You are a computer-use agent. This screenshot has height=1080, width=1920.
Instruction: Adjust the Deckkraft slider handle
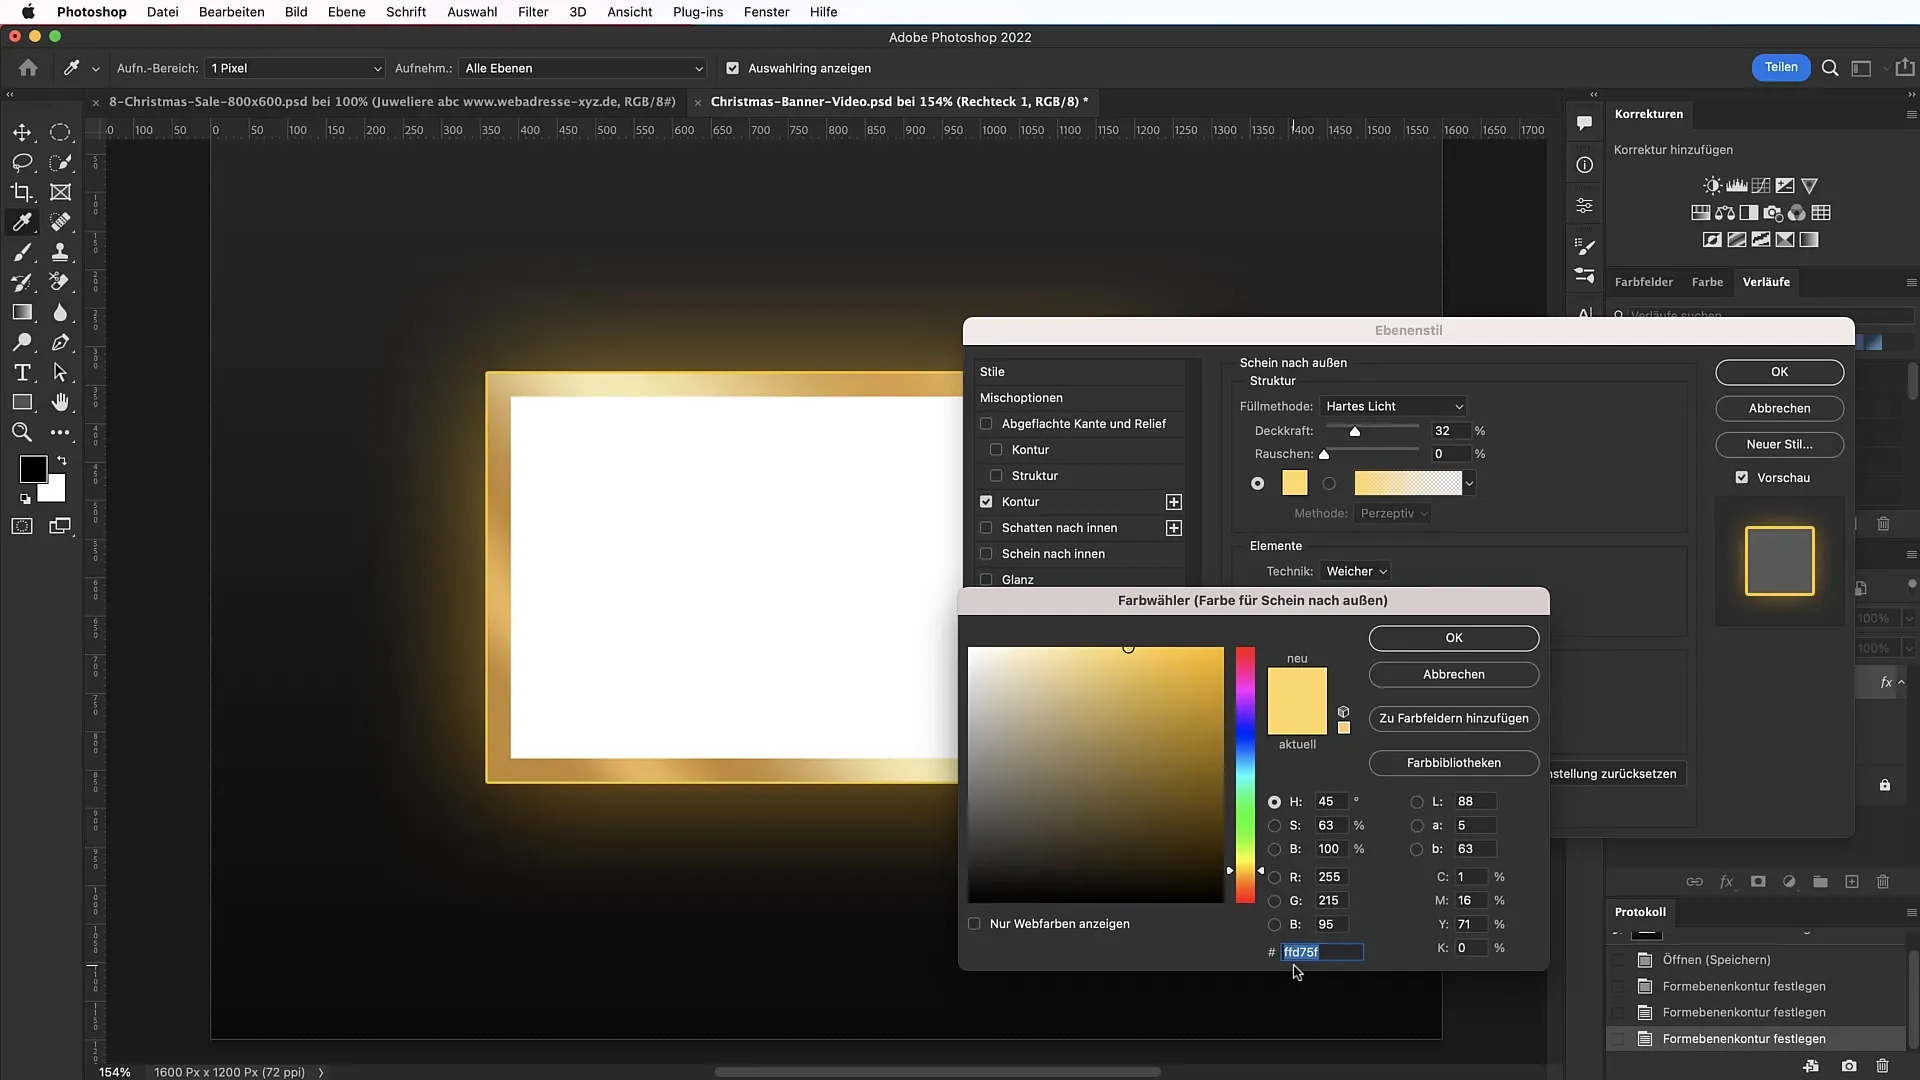pyautogui.click(x=1355, y=432)
